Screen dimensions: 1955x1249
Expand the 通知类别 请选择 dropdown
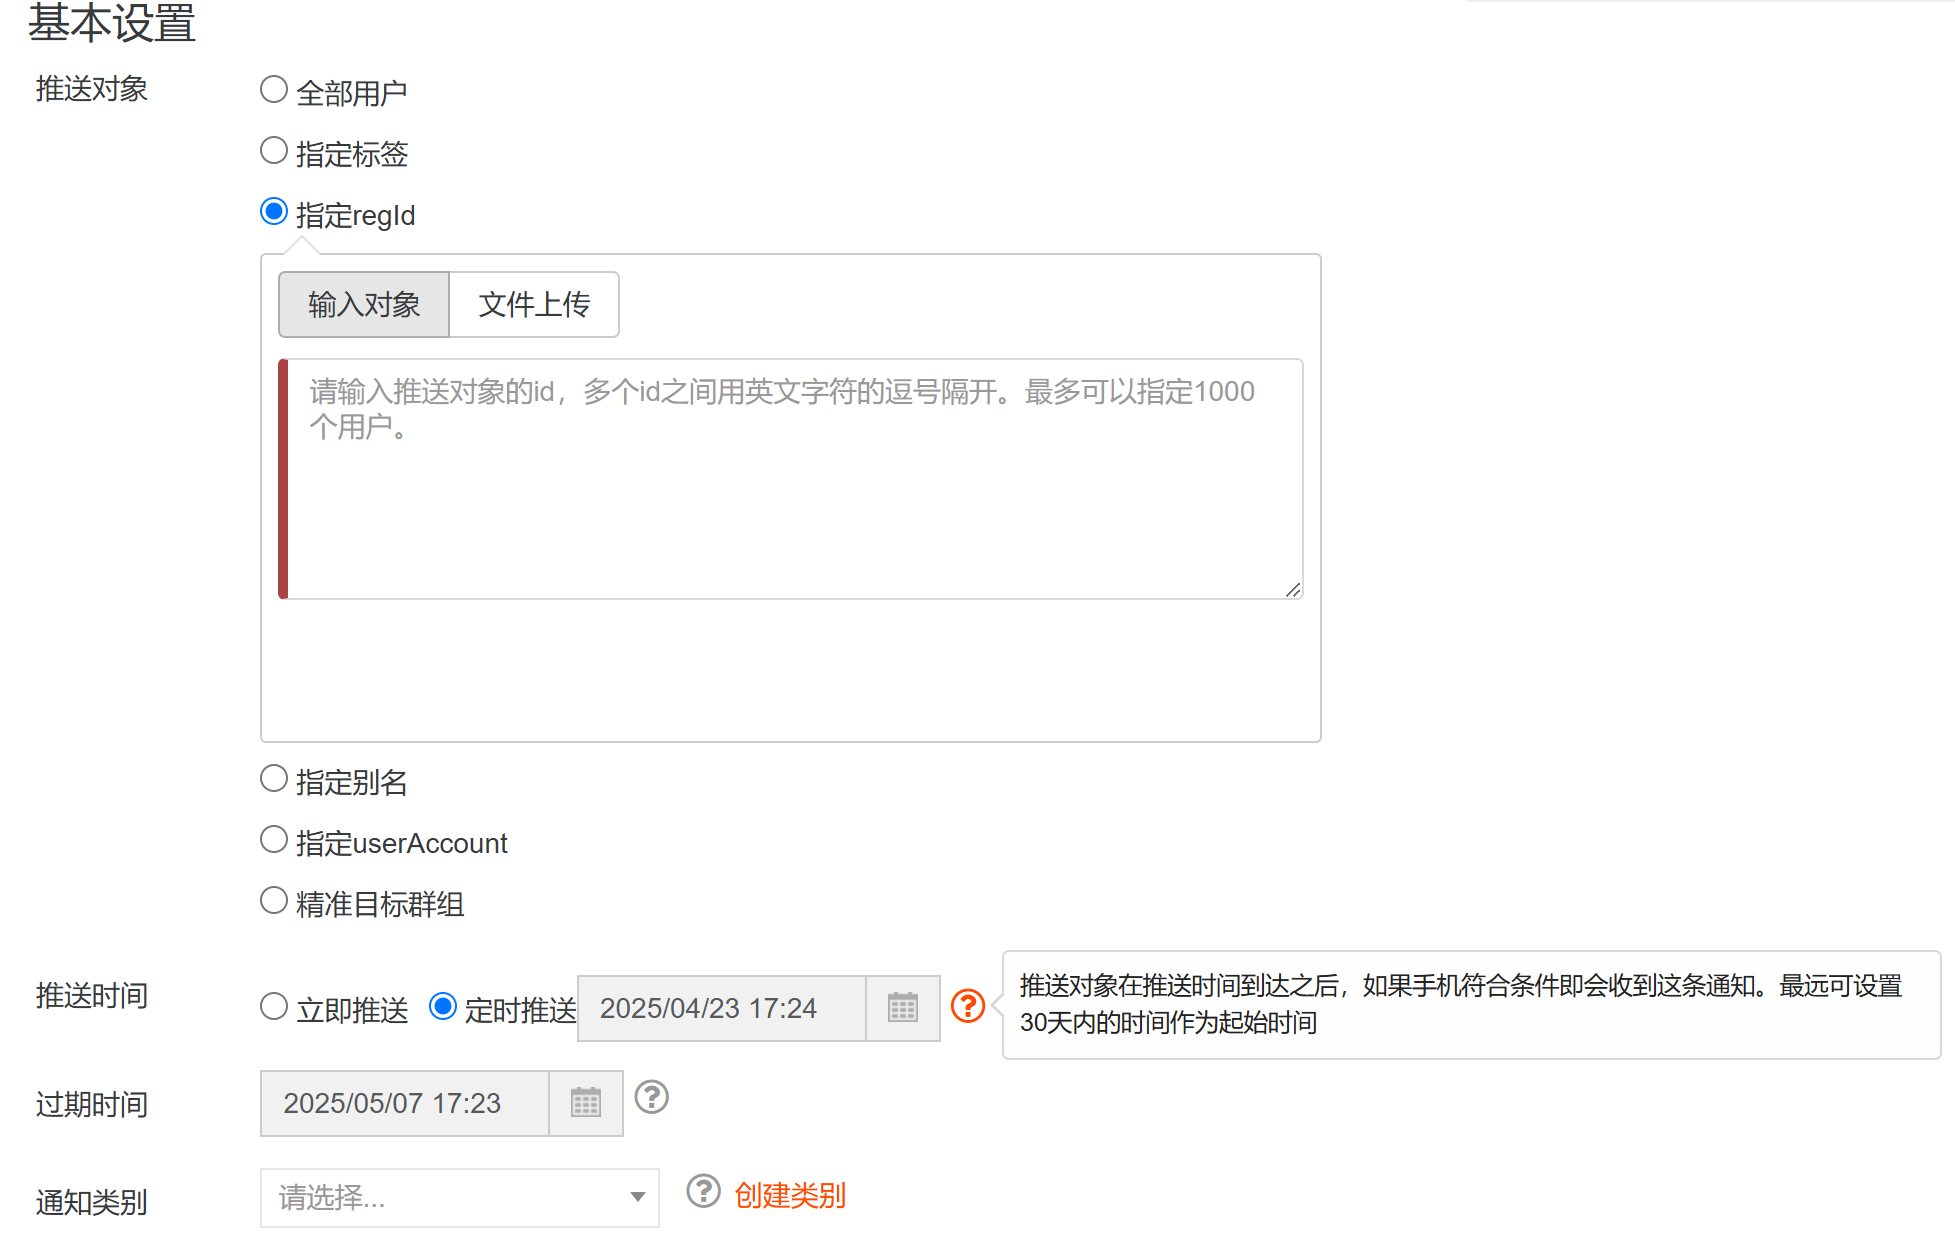click(x=459, y=1197)
